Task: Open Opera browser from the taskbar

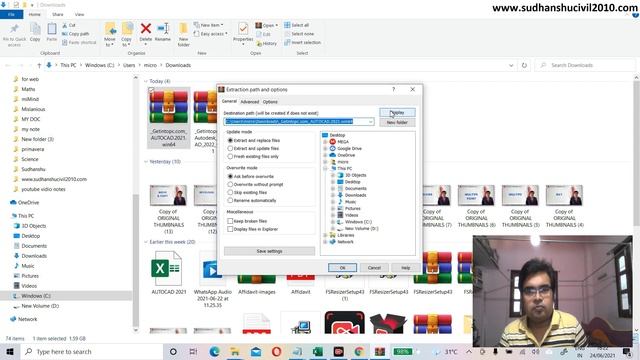Action: point(276,351)
